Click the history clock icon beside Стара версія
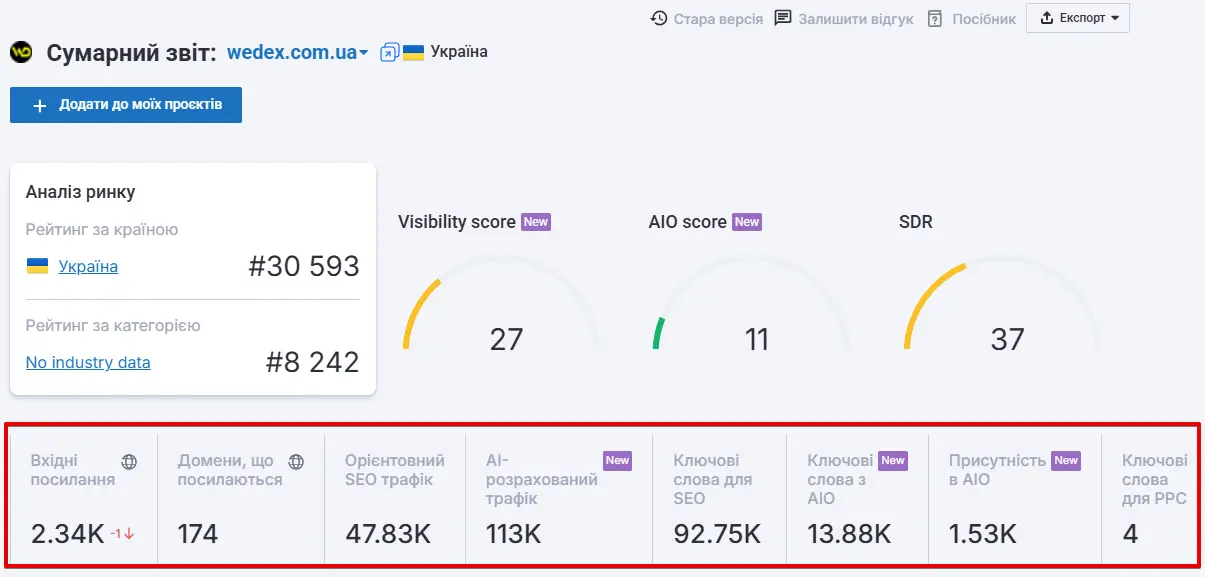Viewport: 1206px width, 577px height. [658, 17]
